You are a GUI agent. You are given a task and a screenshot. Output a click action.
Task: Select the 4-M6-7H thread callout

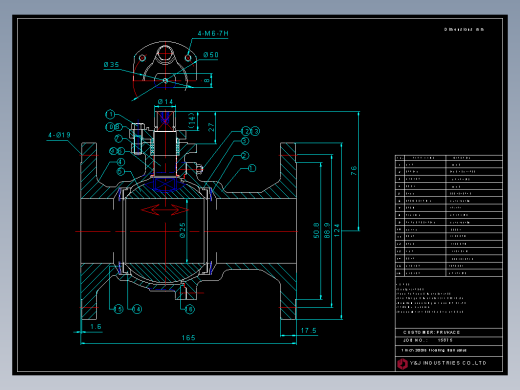click(213, 33)
